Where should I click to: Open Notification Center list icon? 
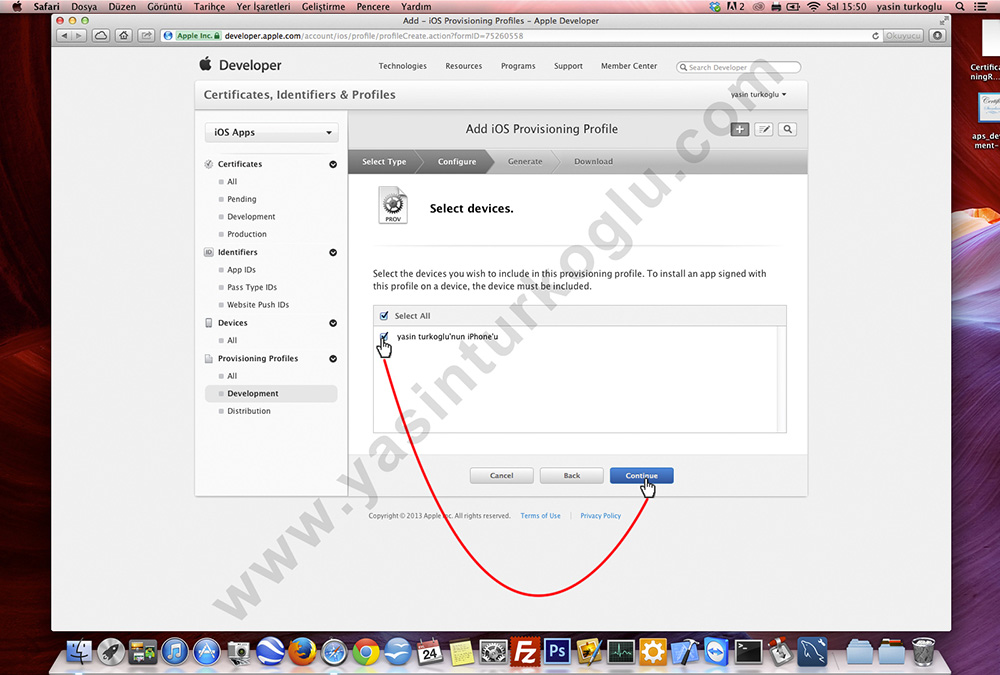(981, 6)
